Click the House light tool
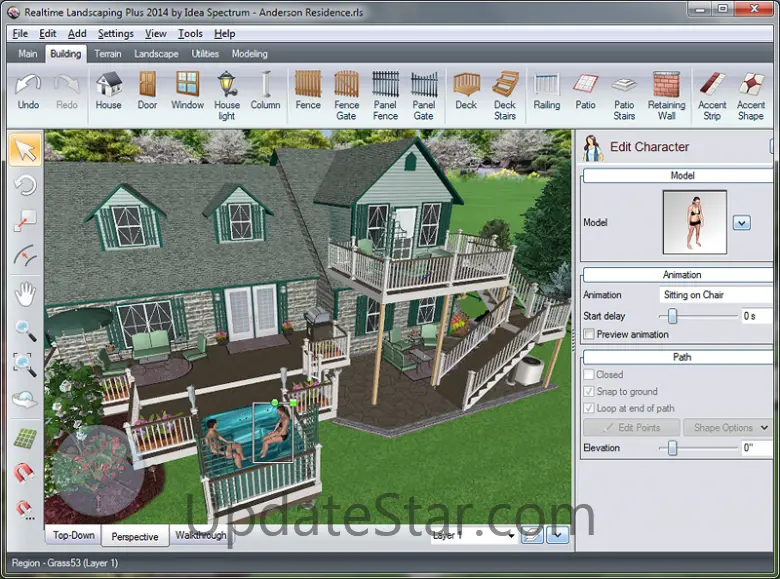780x579 pixels. pyautogui.click(x=227, y=95)
